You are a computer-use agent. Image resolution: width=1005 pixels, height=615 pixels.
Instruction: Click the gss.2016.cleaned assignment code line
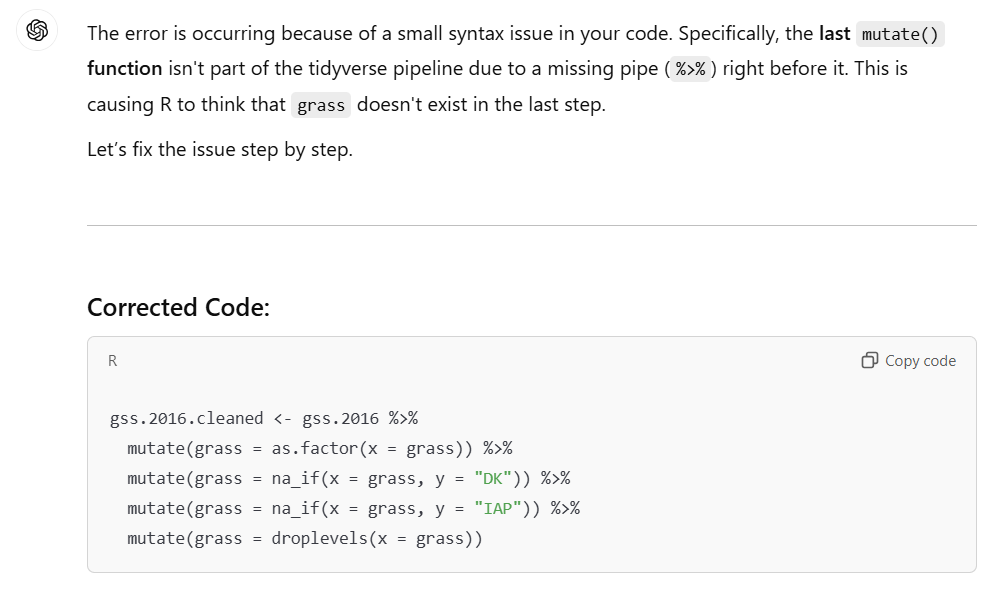click(263, 418)
